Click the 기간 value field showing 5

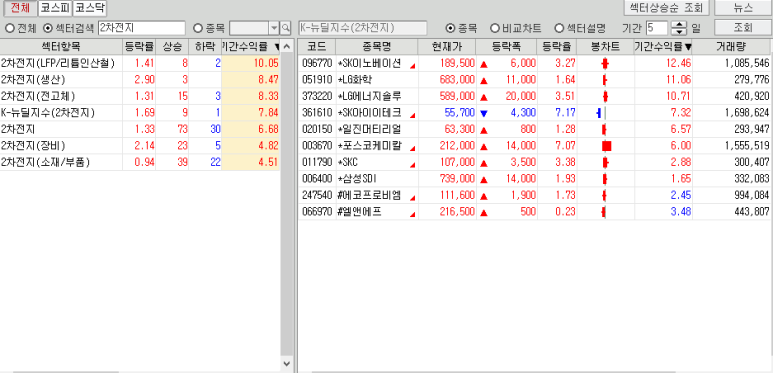pyautogui.click(x=657, y=28)
